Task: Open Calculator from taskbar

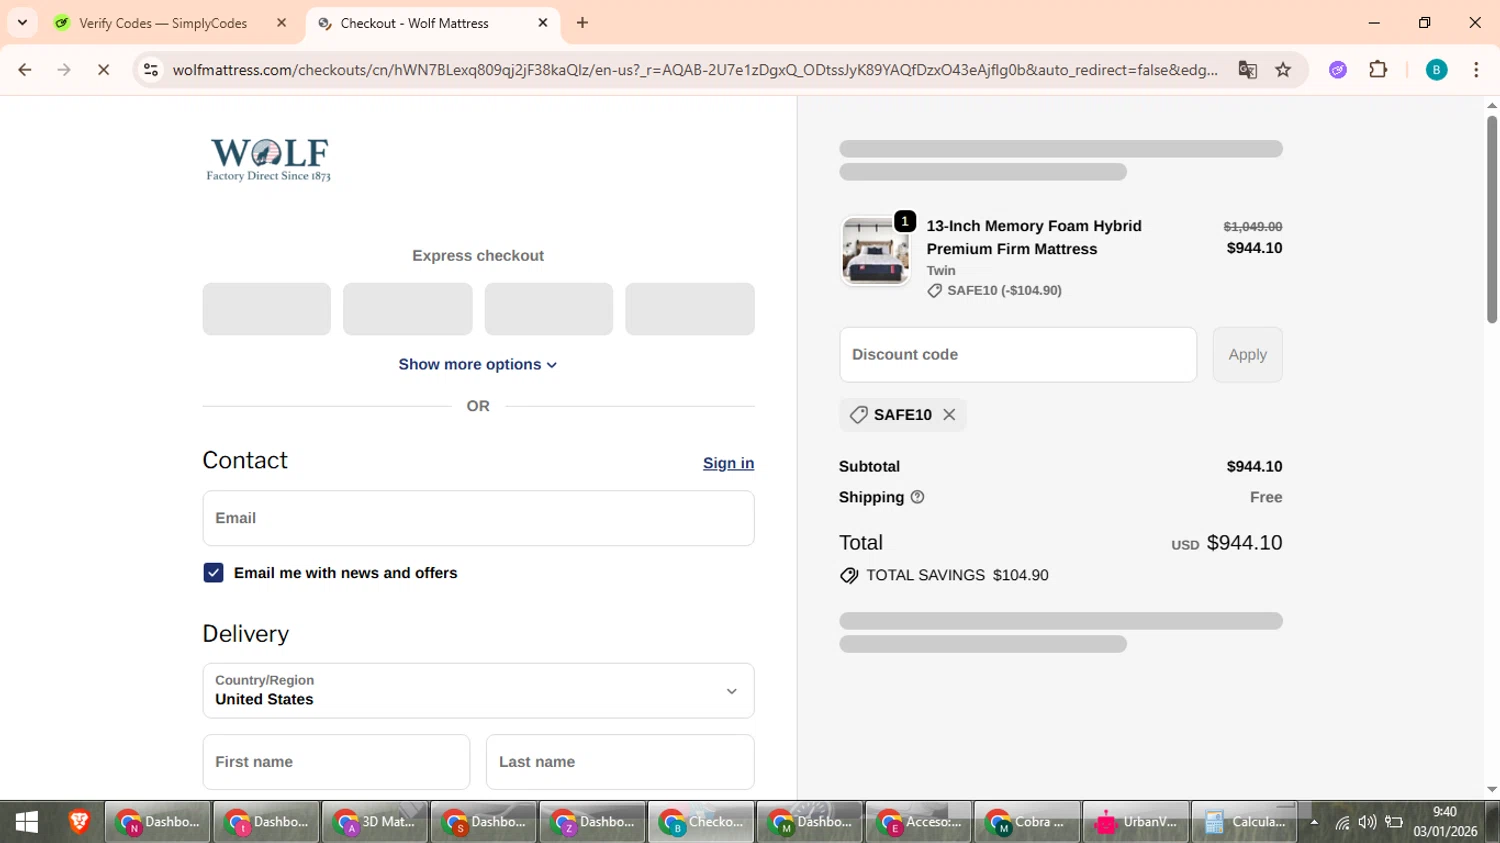Action: pyautogui.click(x=1245, y=822)
